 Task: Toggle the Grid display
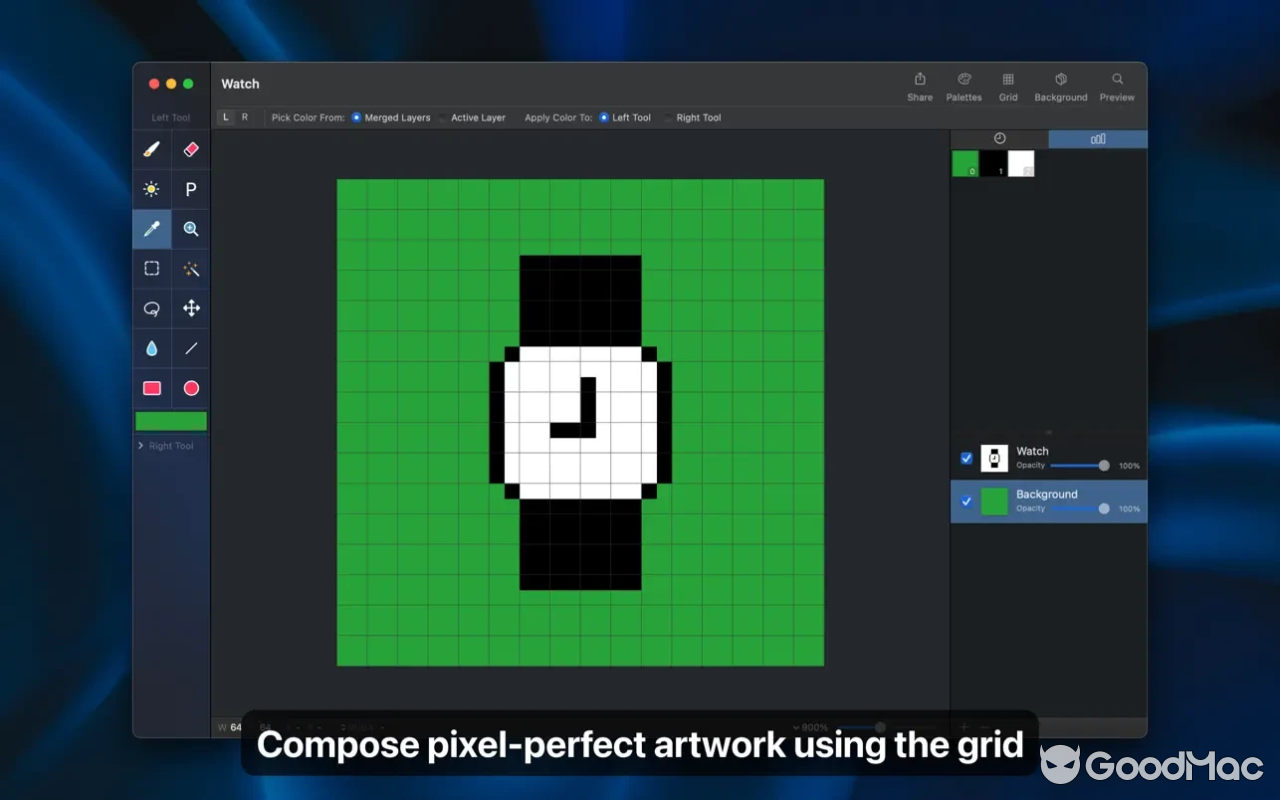pyautogui.click(x=1008, y=86)
